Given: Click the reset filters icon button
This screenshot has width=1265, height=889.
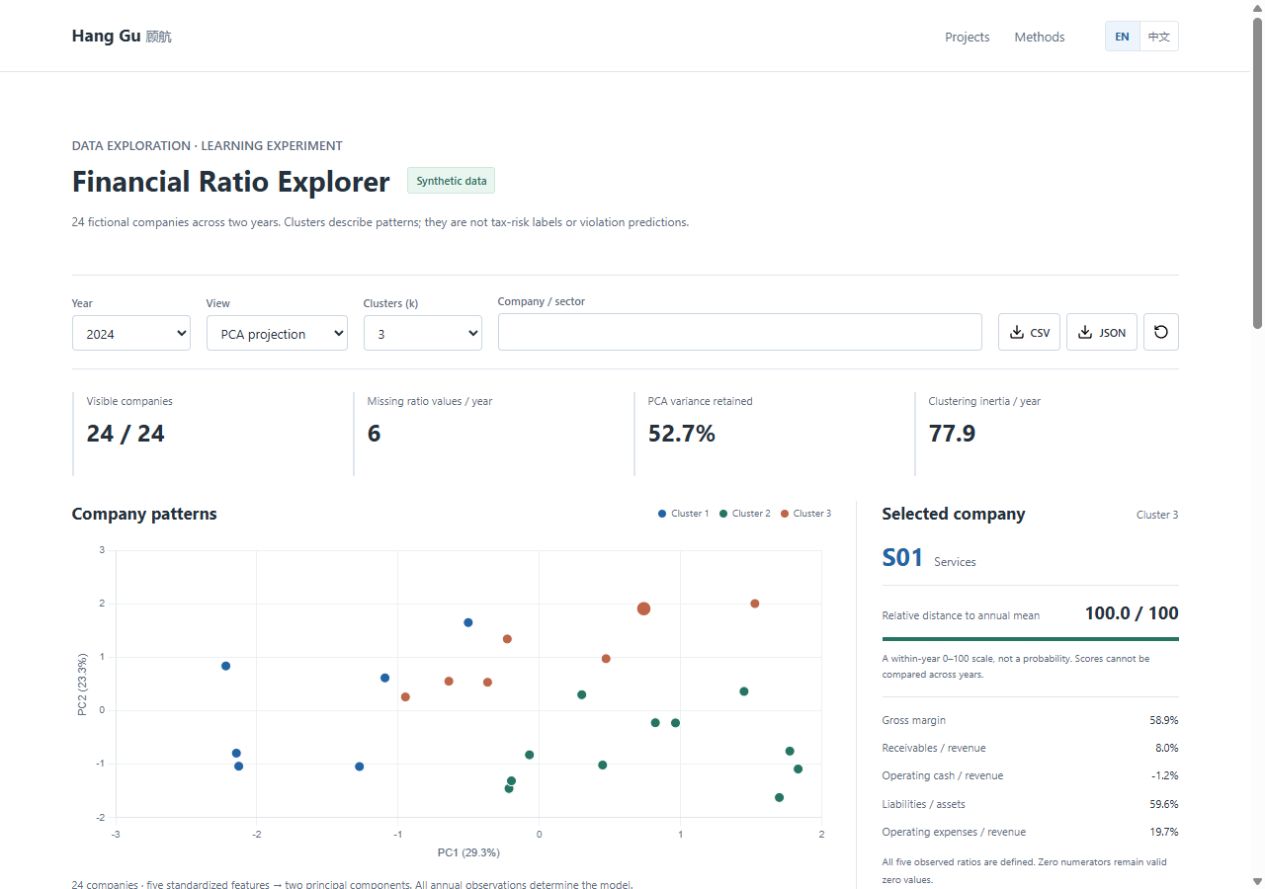Looking at the screenshot, I should tap(1161, 332).
